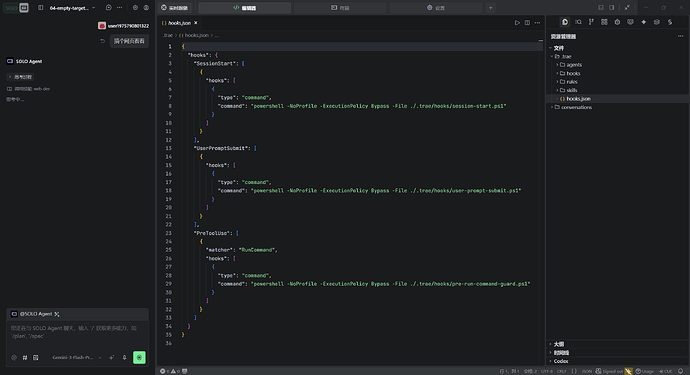Viewport: 690px width, 375px height.
Task: Open the Explorer view icon
Action: pos(565,22)
